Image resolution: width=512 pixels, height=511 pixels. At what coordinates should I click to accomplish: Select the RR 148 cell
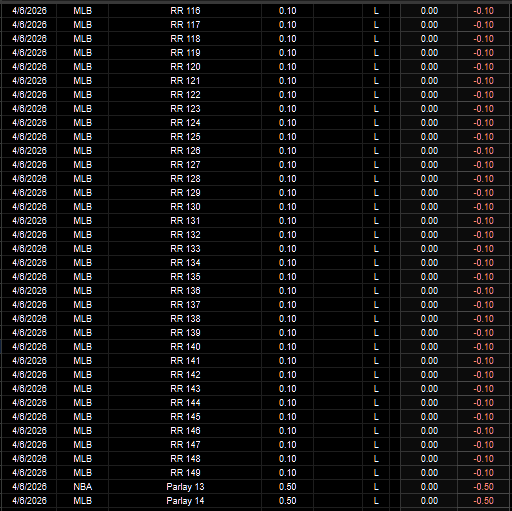[185, 459]
